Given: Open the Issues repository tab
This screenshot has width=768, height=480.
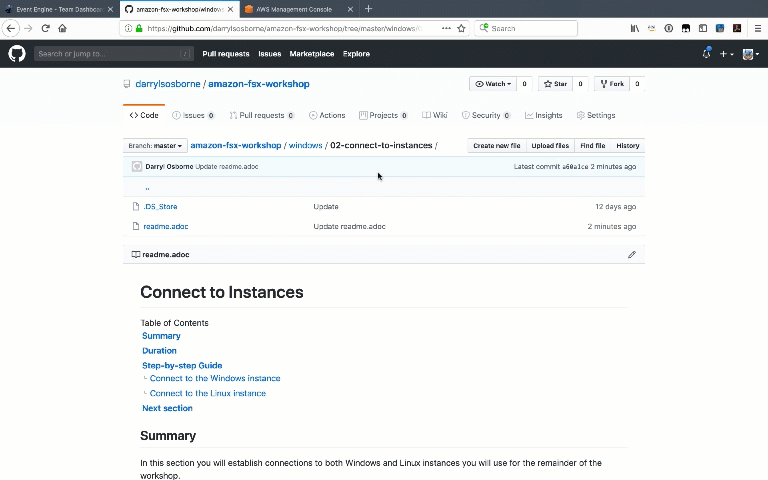Looking at the screenshot, I should point(193,115).
